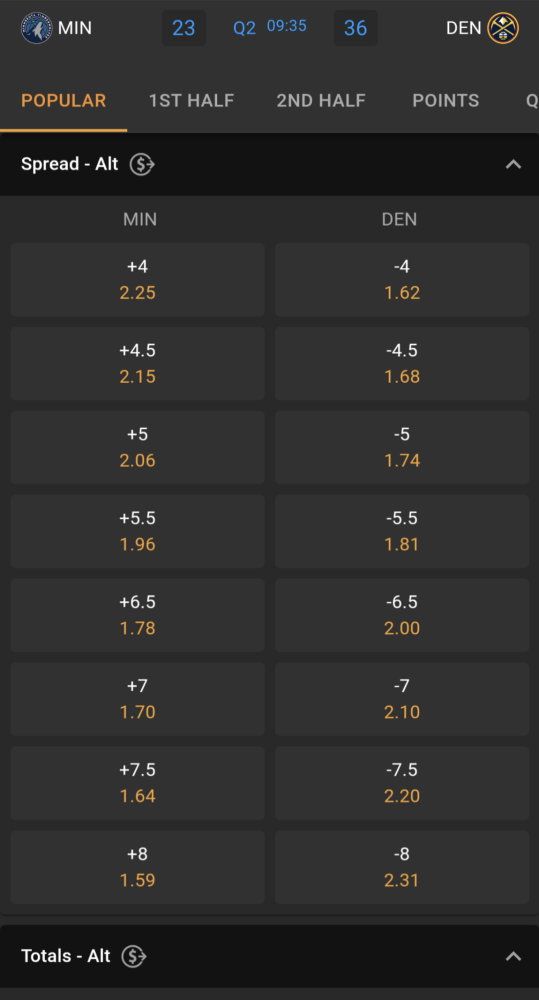Switch to the 1ST HALF tab
The height and width of the screenshot is (1000, 539).
pyautogui.click(x=191, y=101)
